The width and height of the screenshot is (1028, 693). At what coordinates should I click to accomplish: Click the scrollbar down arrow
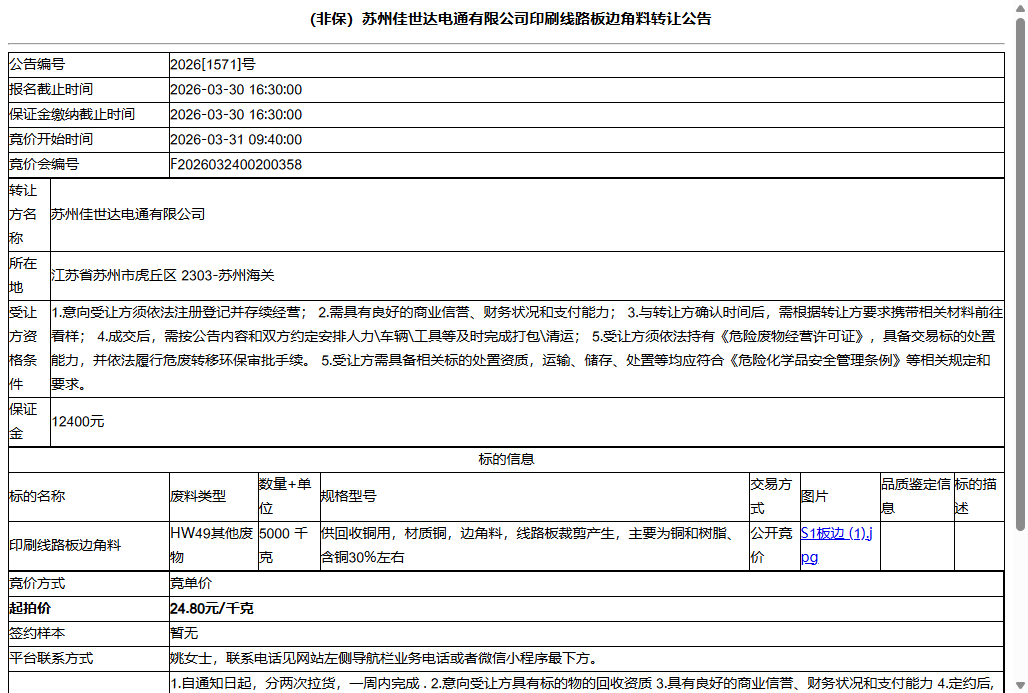coord(1019,684)
